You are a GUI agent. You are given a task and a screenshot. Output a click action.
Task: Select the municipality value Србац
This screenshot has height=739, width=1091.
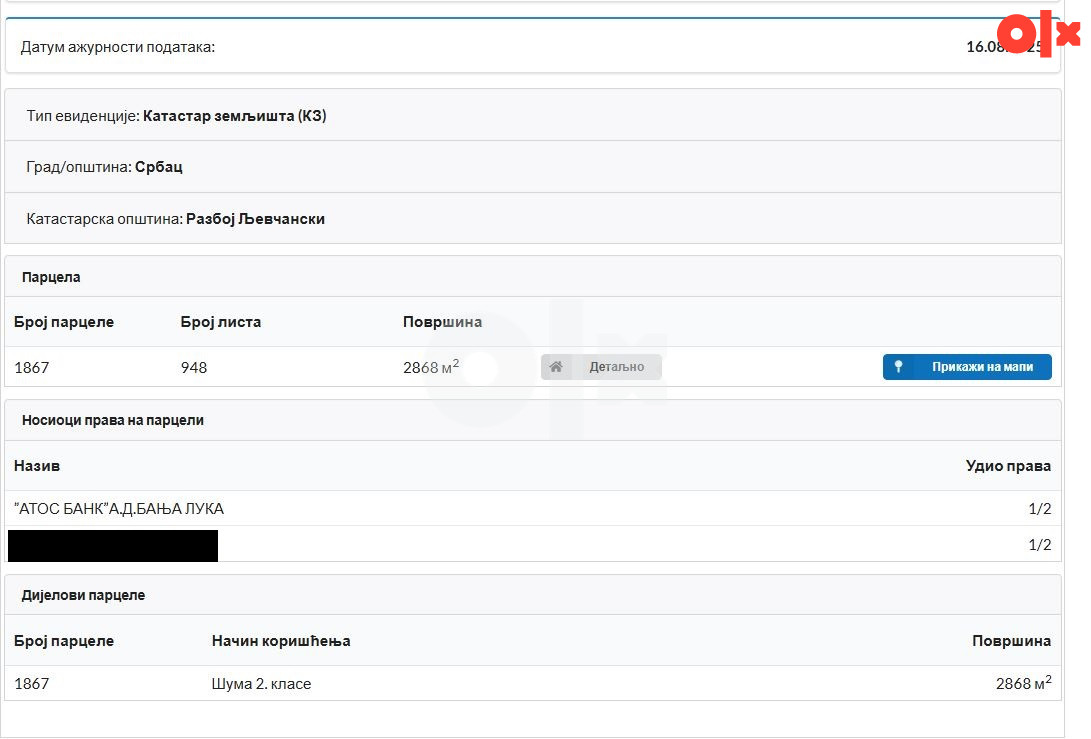pyautogui.click(x=159, y=167)
